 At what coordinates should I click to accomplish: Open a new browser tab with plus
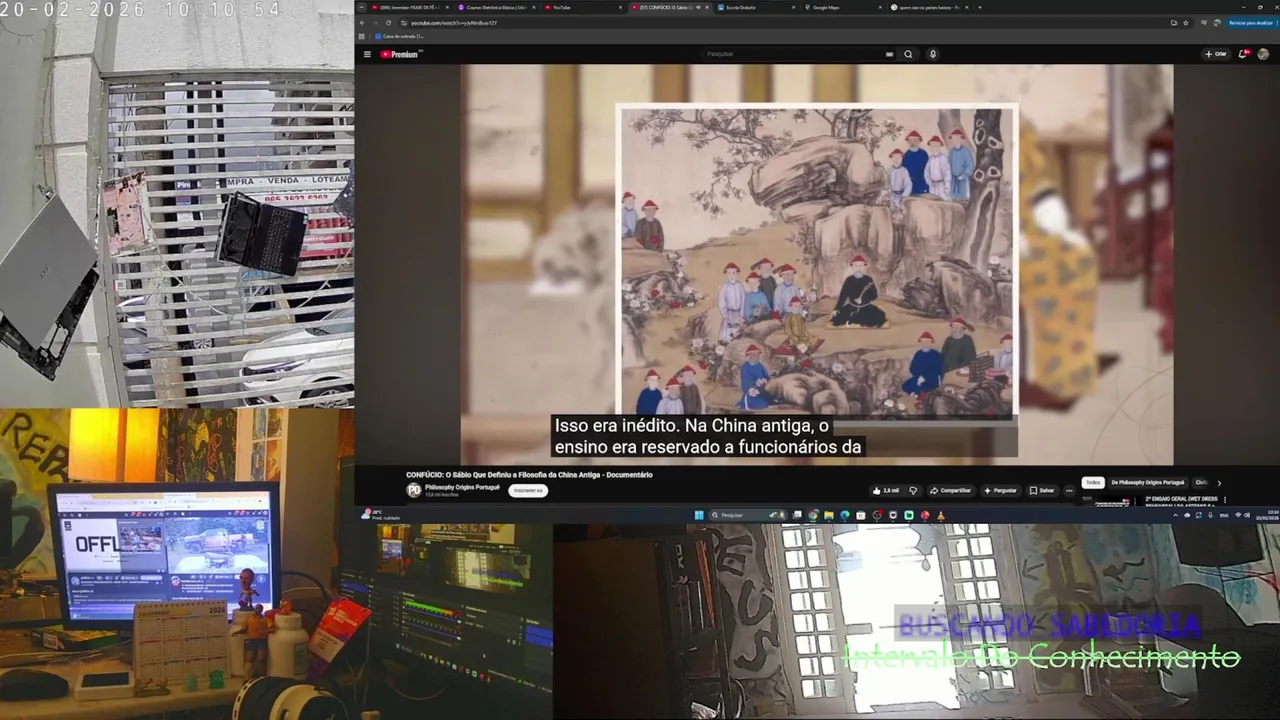980,7
